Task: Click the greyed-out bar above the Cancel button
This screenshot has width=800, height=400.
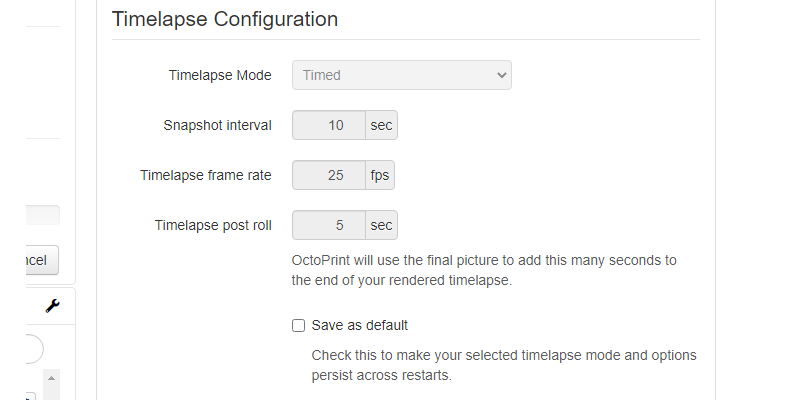Action: click(42, 215)
